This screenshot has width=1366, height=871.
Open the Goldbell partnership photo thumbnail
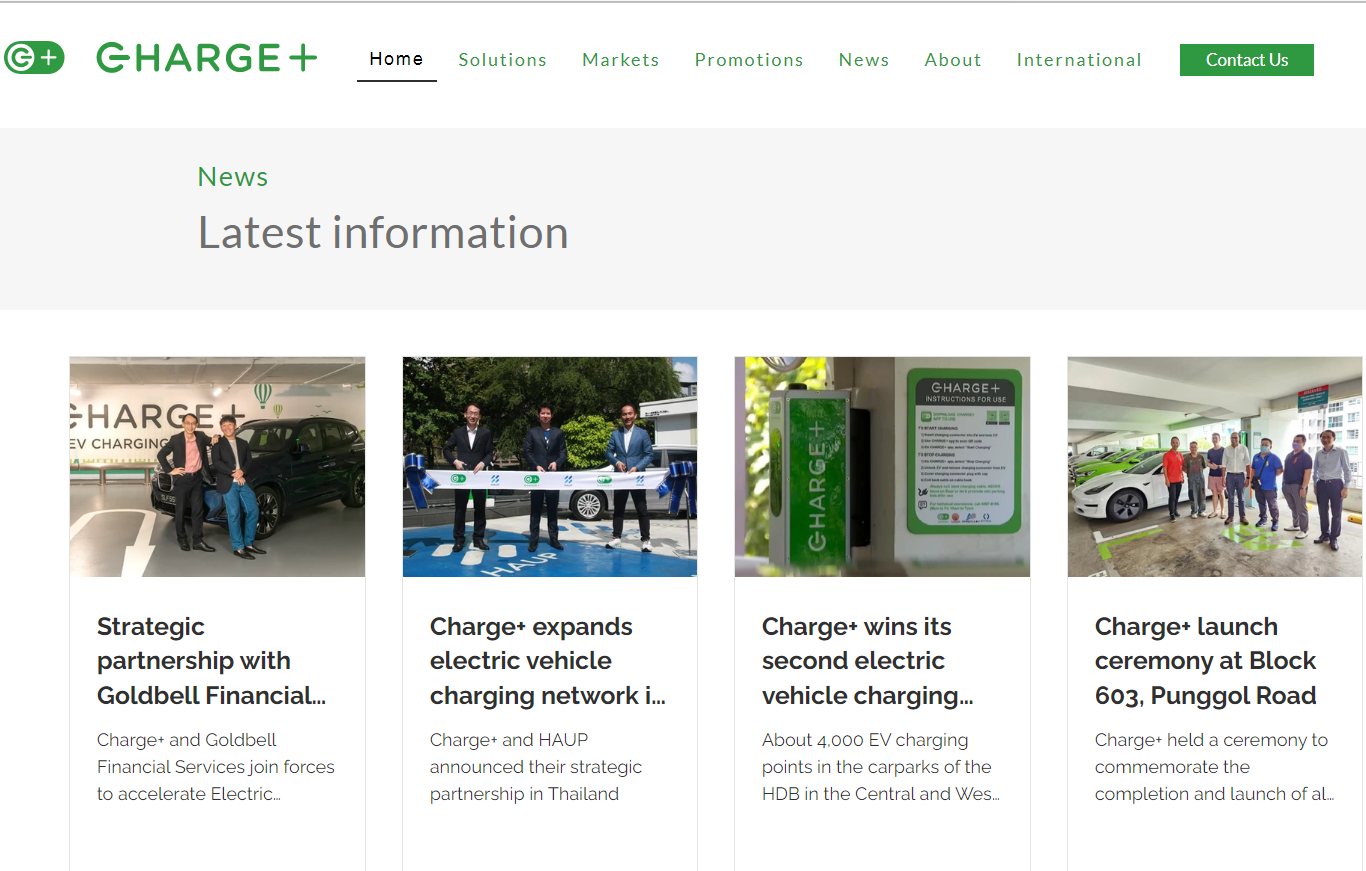(x=217, y=467)
